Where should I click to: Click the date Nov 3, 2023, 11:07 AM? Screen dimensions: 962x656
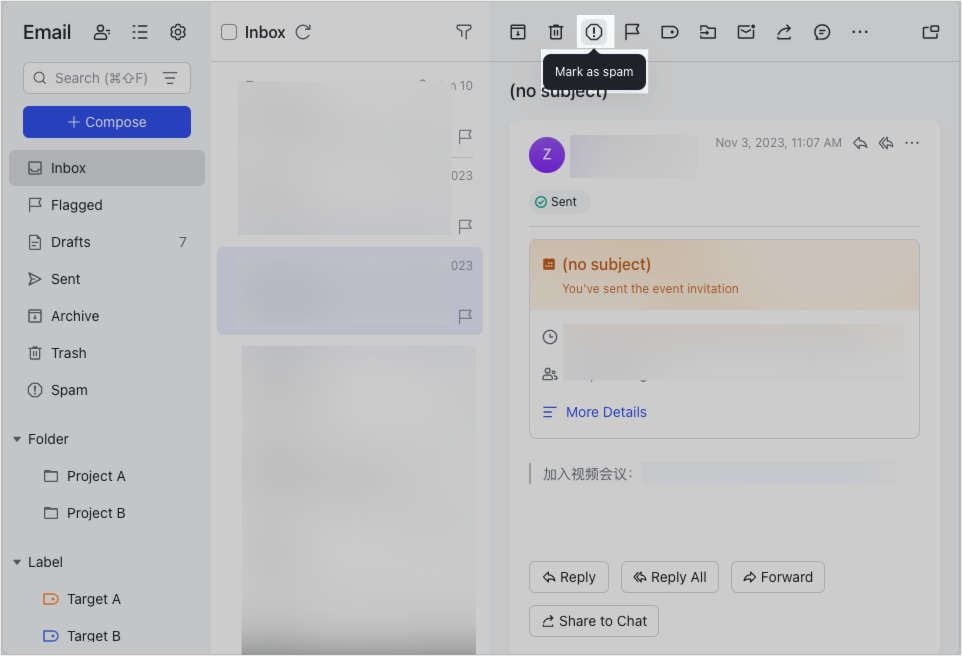click(x=778, y=143)
